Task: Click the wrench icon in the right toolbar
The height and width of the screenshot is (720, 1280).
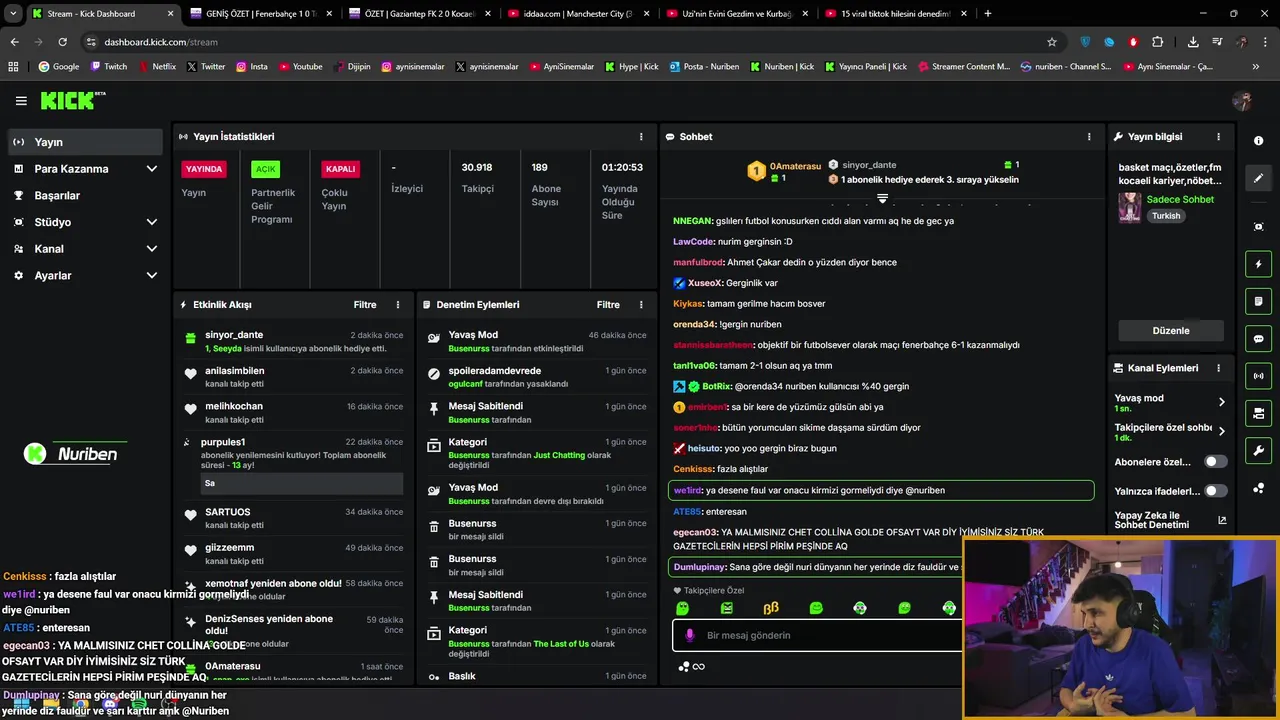Action: pos(1258,451)
